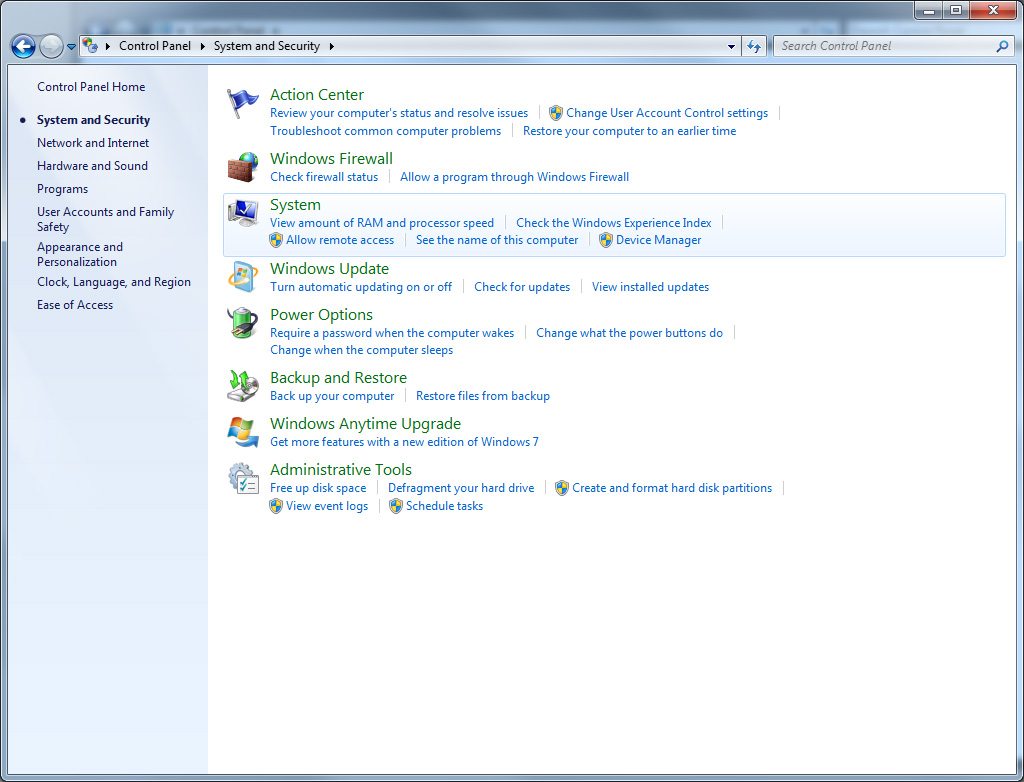Viewport: 1024px width, 782px height.
Task: Expand the arrow before Control Panel breadcrumb
Action: [x=108, y=46]
